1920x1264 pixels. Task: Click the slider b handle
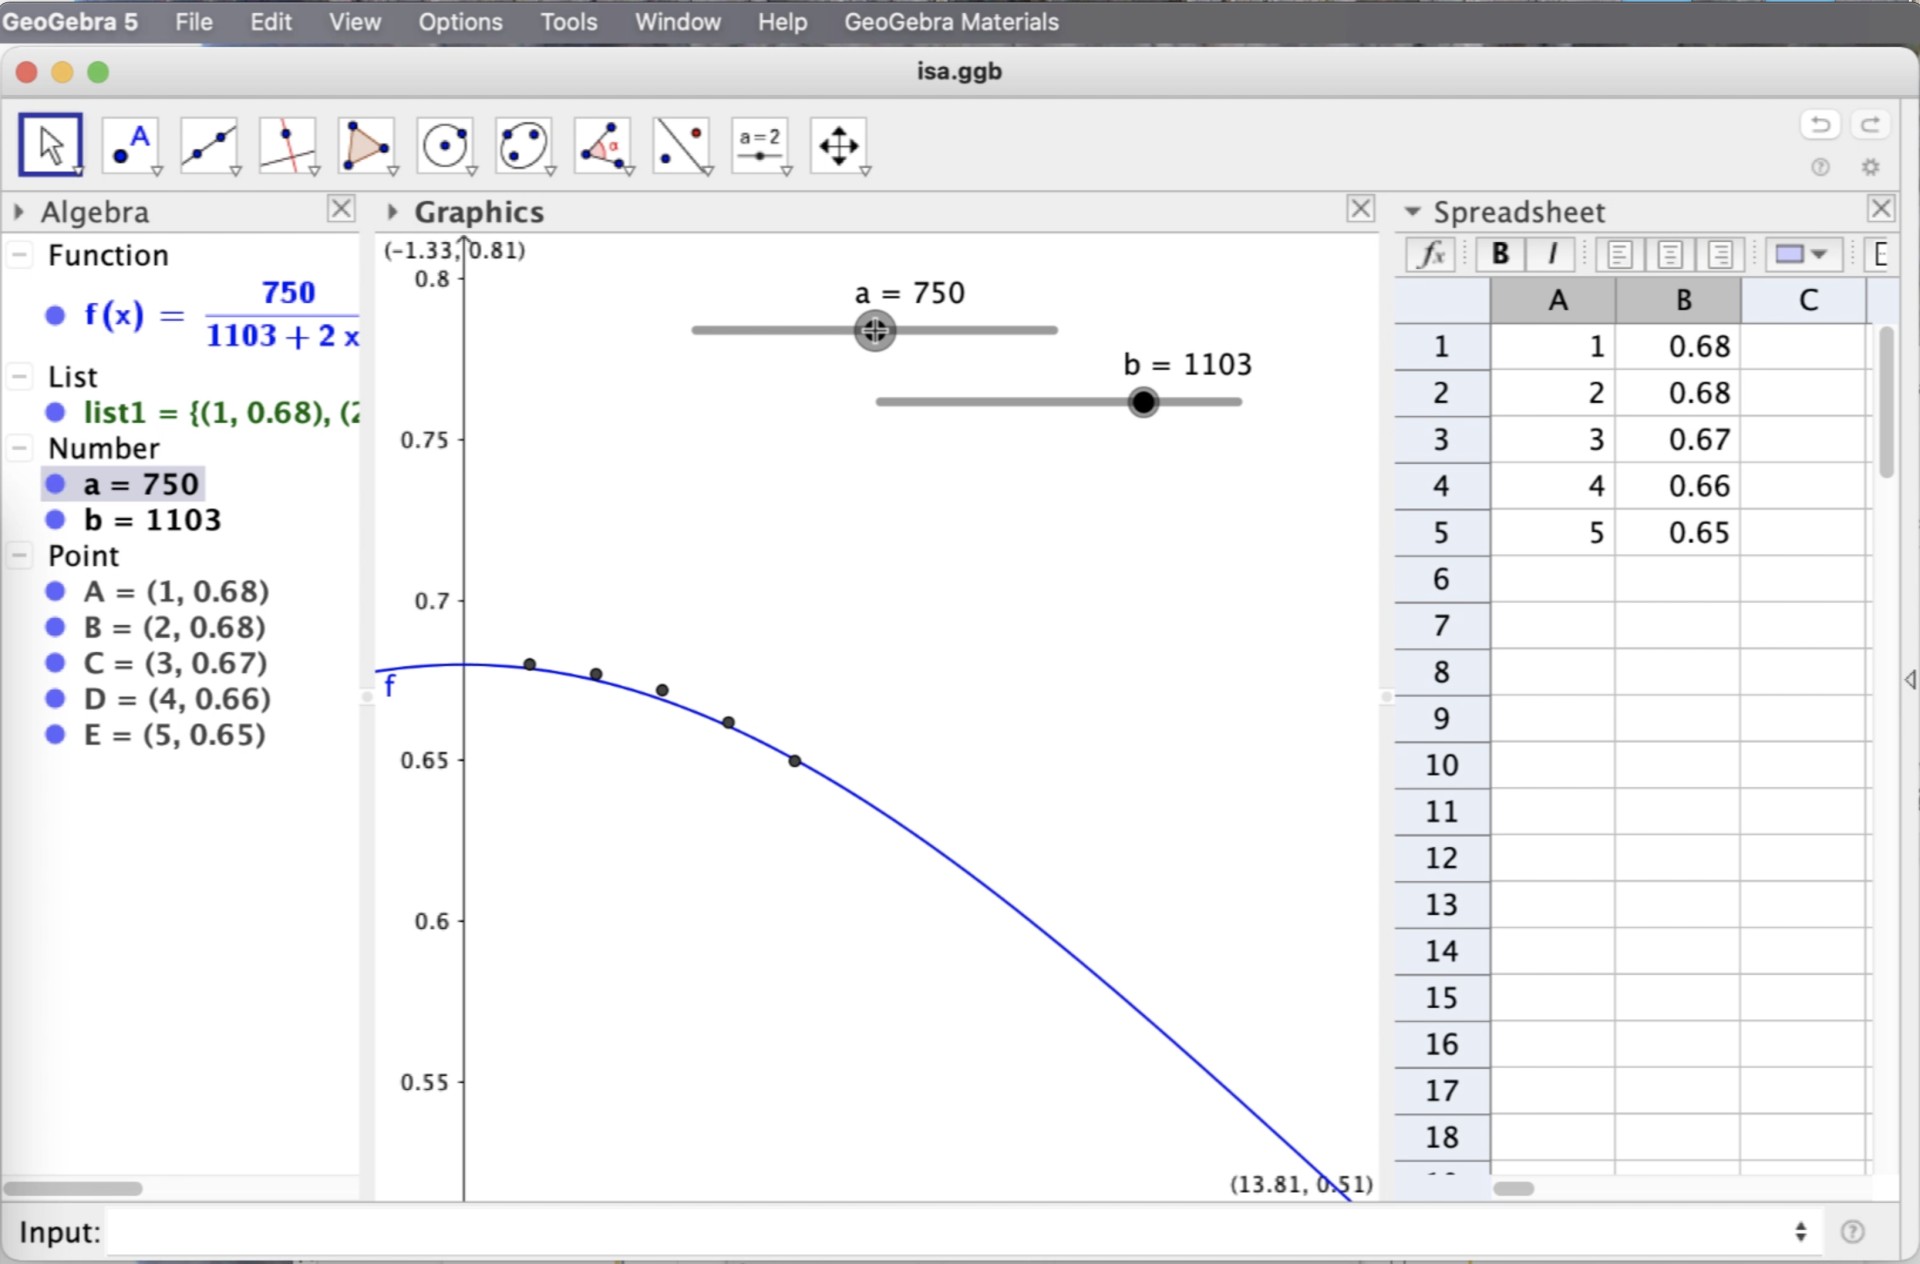click(x=1142, y=402)
